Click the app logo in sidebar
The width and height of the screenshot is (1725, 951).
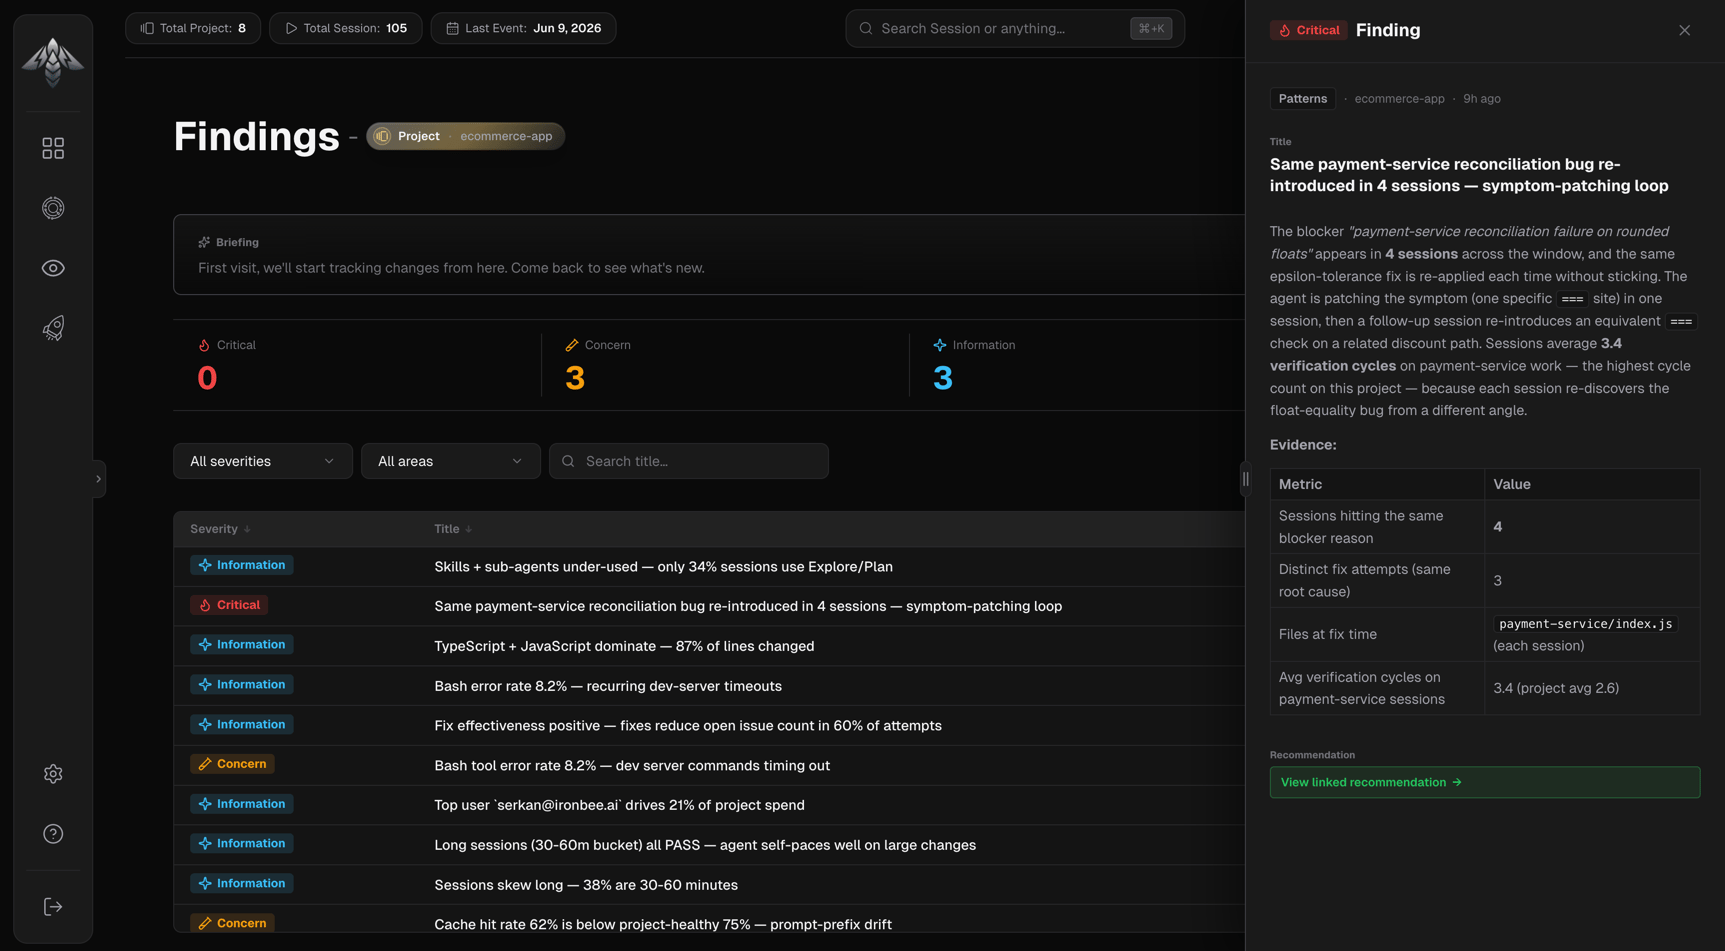[53, 62]
